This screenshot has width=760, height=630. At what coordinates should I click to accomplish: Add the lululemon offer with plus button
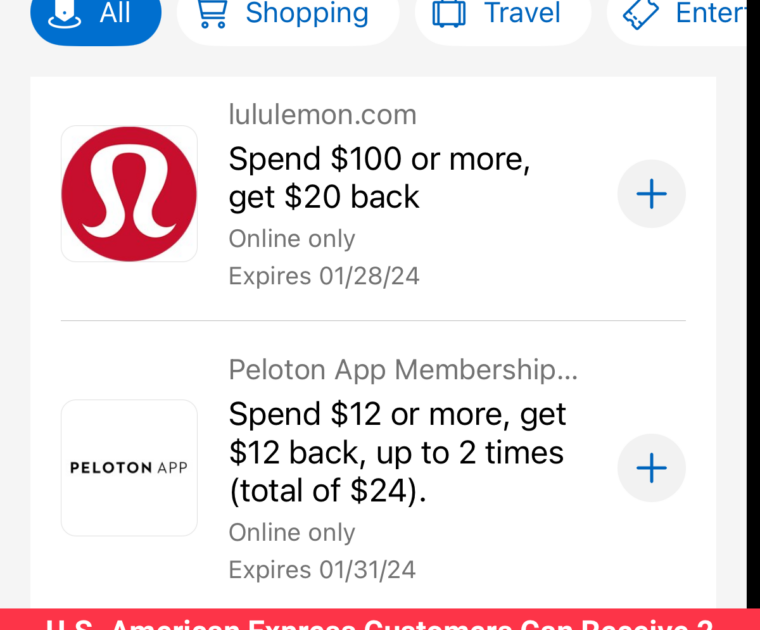click(x=651, y=194)
